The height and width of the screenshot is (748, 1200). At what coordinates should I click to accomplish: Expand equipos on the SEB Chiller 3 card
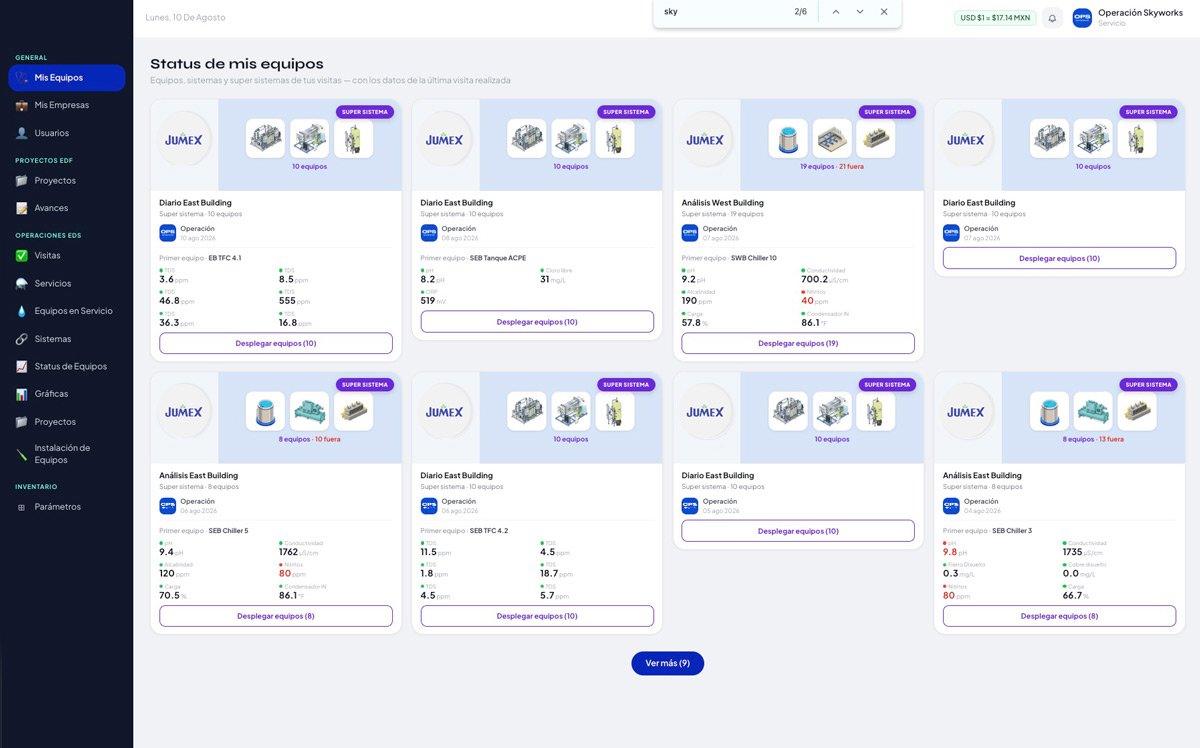1059,616
